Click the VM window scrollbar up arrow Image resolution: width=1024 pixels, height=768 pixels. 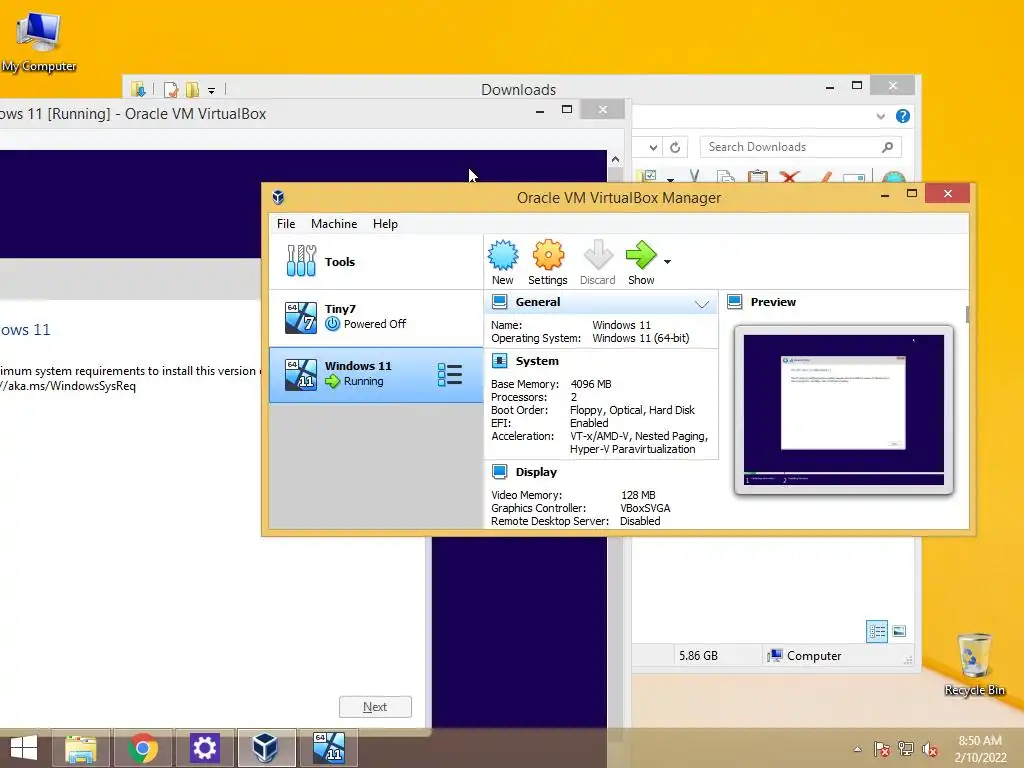point(615,159)
